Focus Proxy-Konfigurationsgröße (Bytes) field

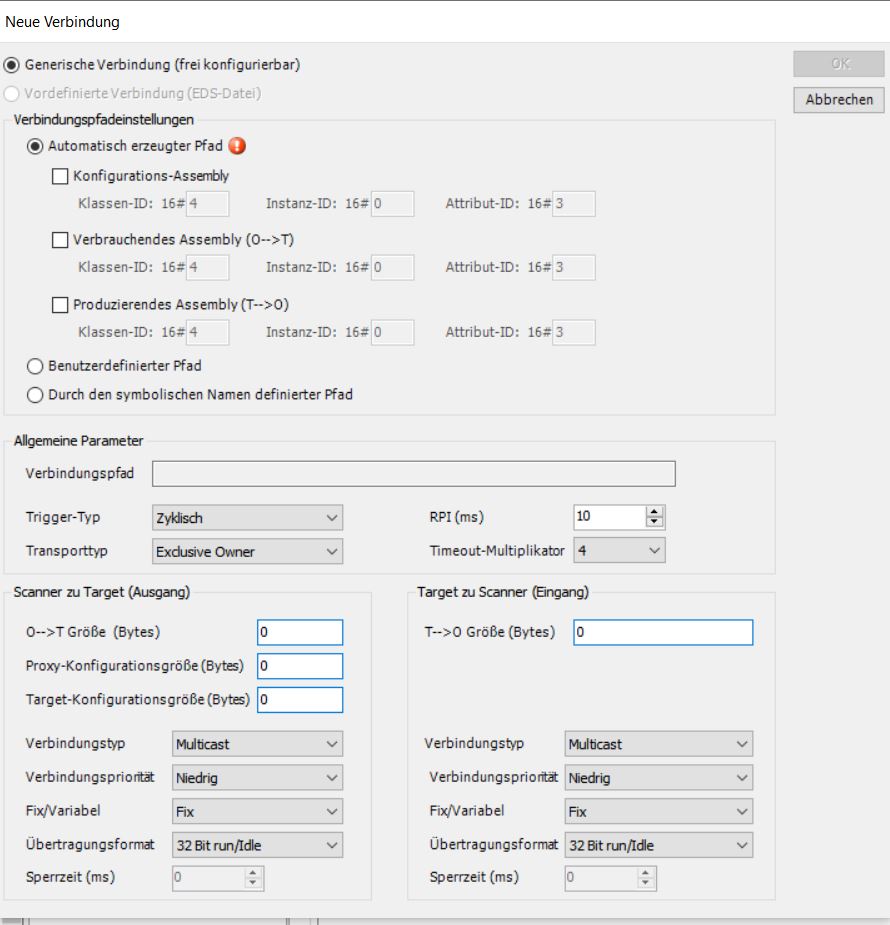[x=300, y=665]
